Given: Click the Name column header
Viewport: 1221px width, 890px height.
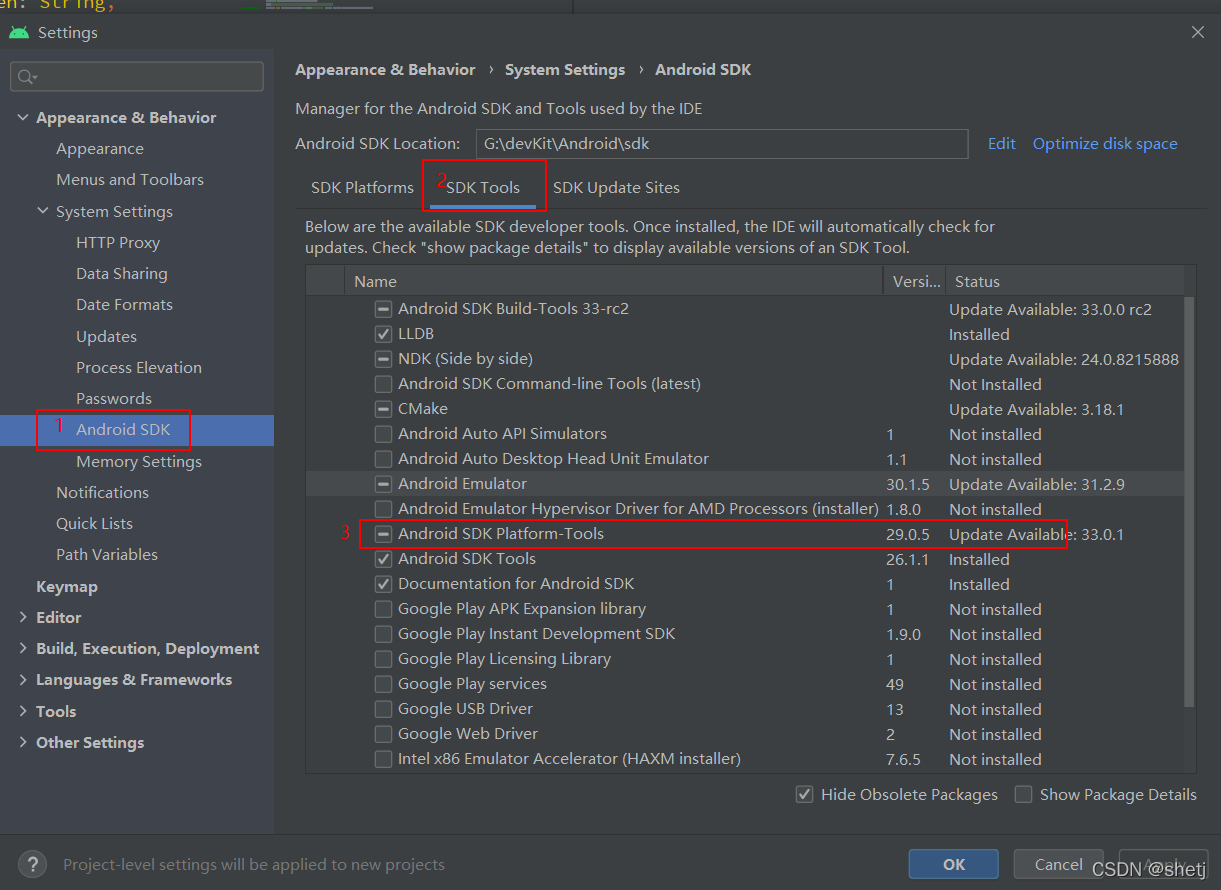Looking at the screenshot, I should click(x=614, y=281).
